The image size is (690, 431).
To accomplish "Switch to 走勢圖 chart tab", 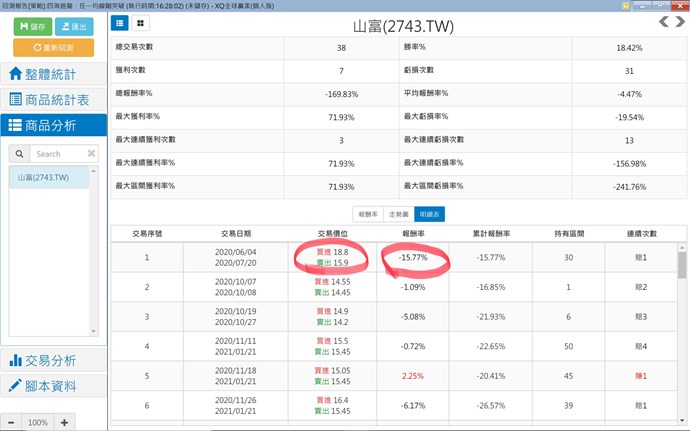I will (x=399, y=214).
